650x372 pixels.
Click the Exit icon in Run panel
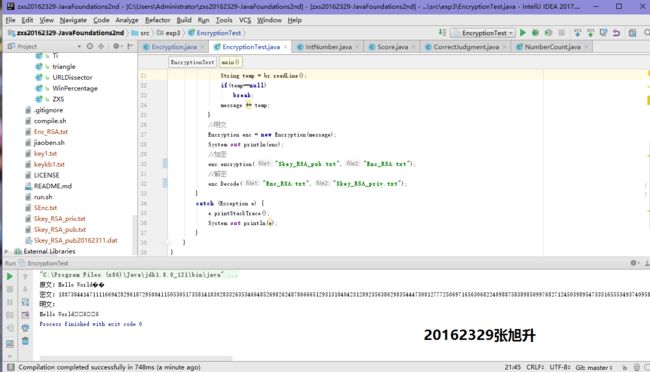point(10,328)
